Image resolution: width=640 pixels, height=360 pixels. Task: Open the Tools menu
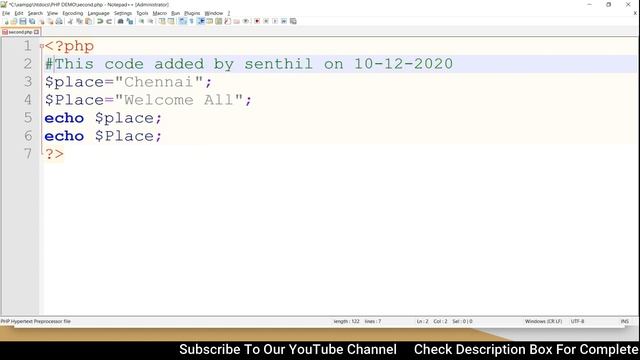pyautogui.click(x=142, y=13)
